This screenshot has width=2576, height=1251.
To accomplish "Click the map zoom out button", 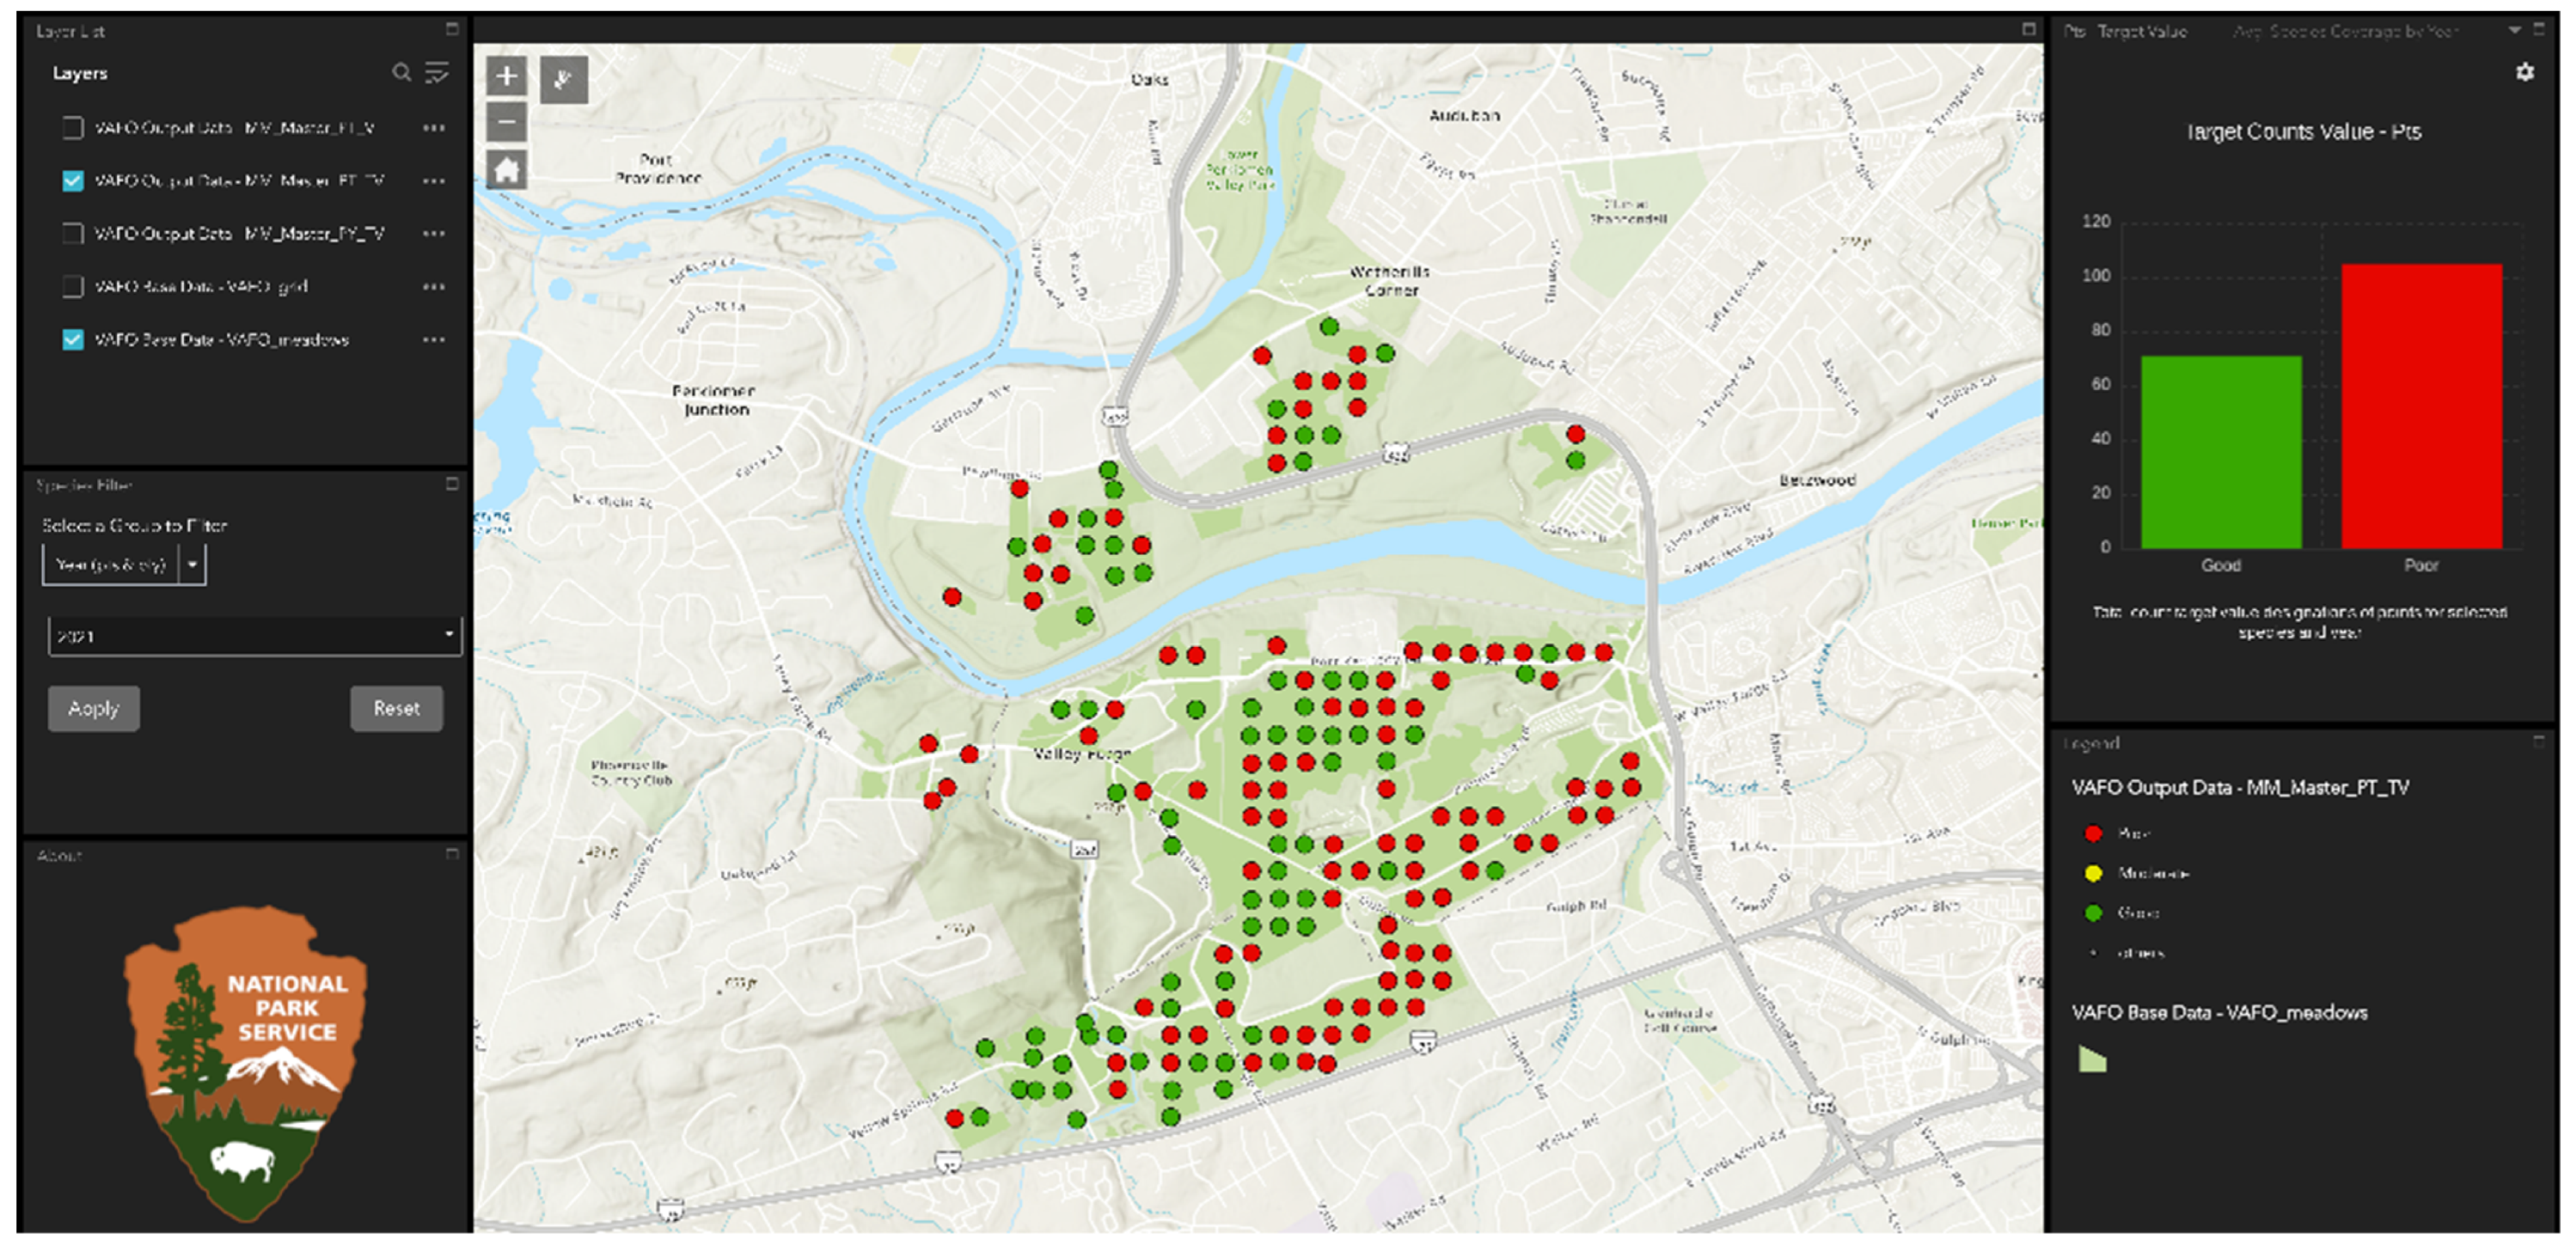I will click(x=506, y=123).
